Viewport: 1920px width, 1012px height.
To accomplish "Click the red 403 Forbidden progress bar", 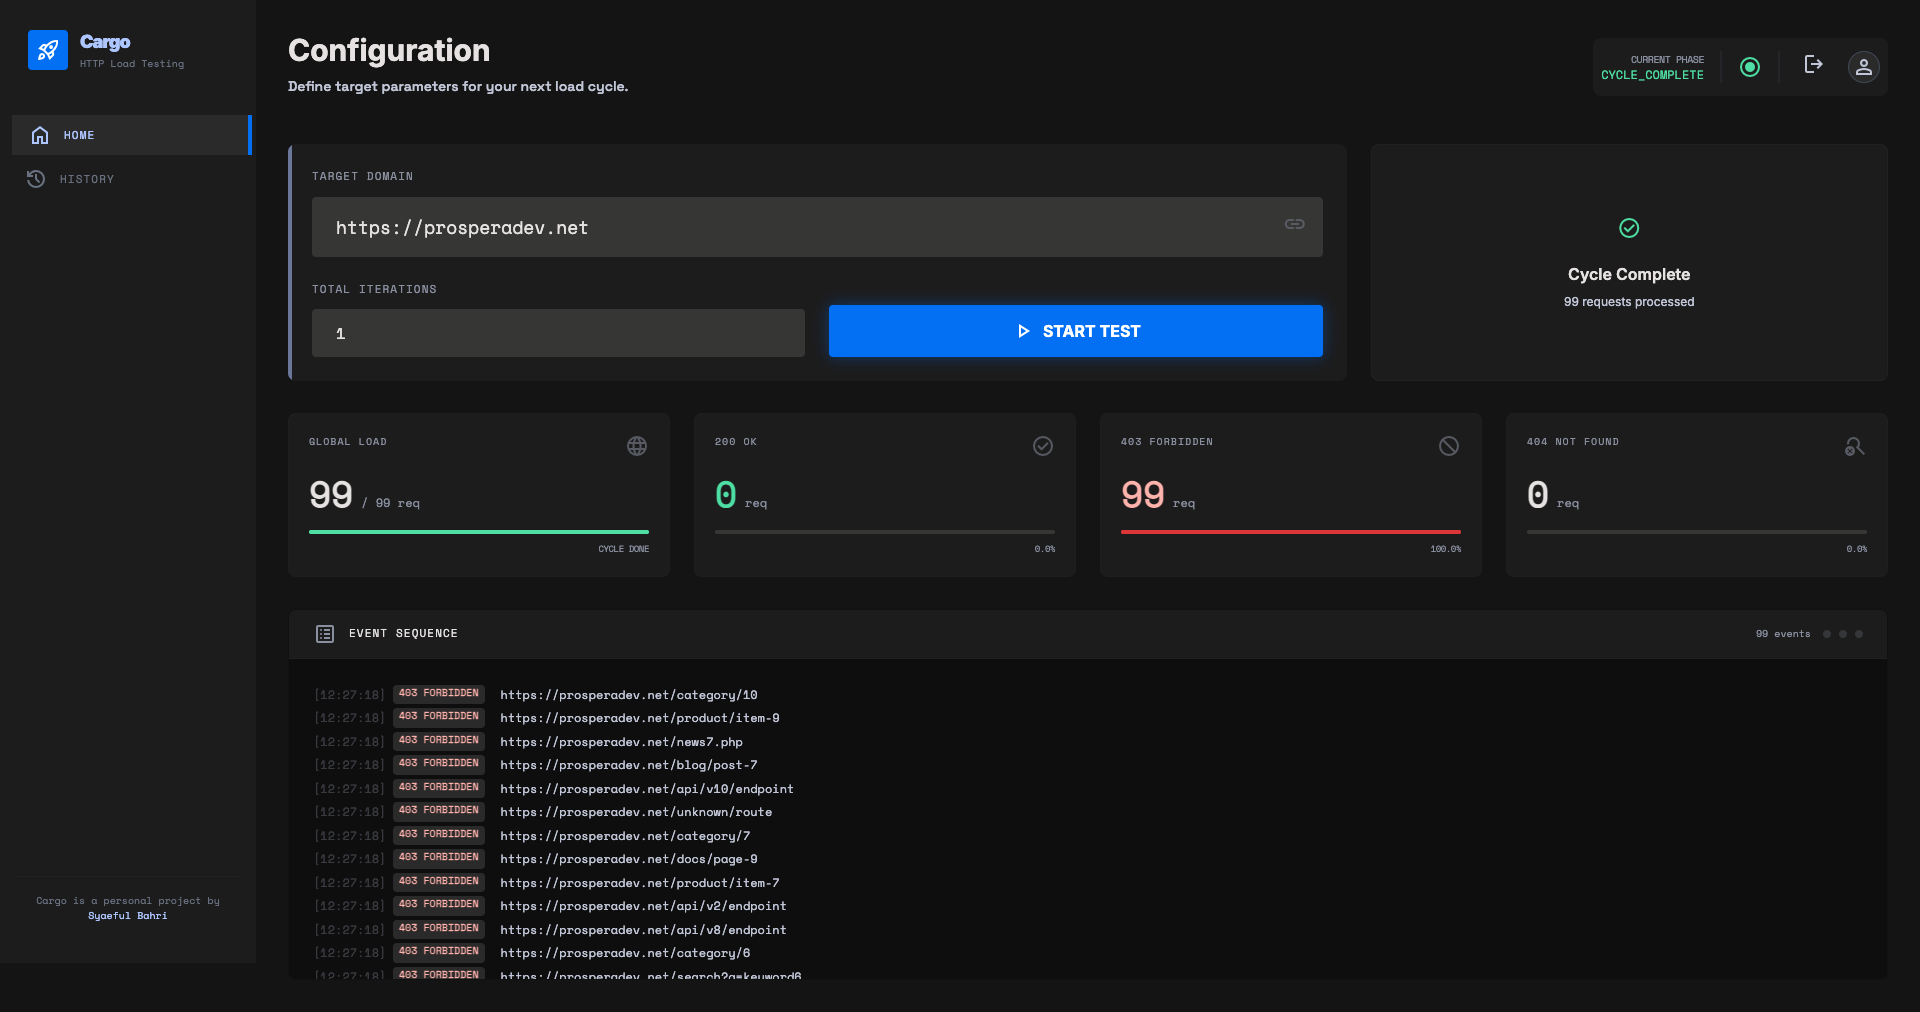I will tap(1290, 532).
